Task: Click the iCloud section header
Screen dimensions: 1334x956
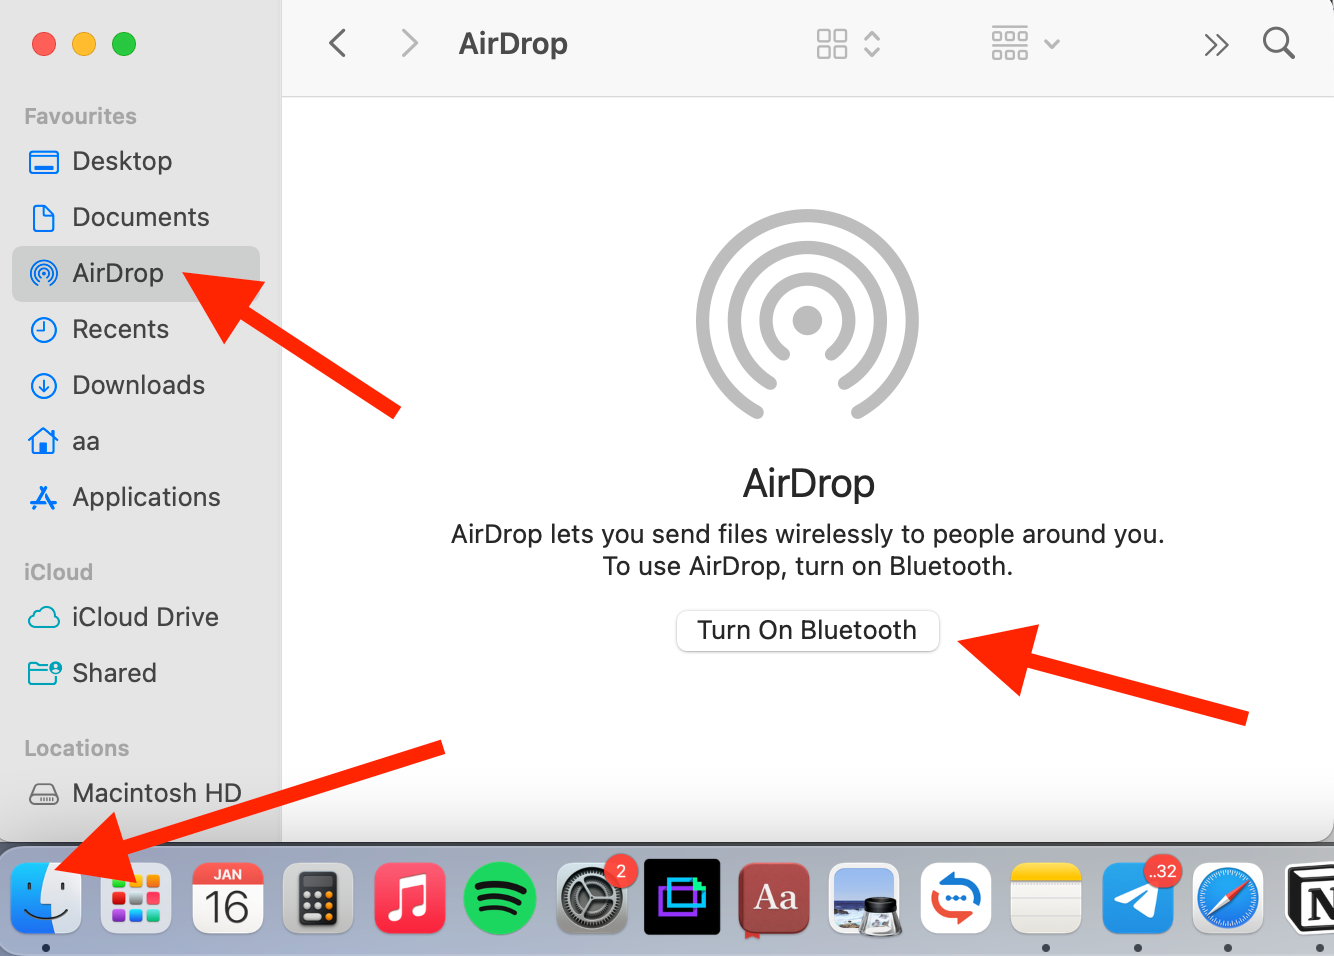Action: [58, 572]
